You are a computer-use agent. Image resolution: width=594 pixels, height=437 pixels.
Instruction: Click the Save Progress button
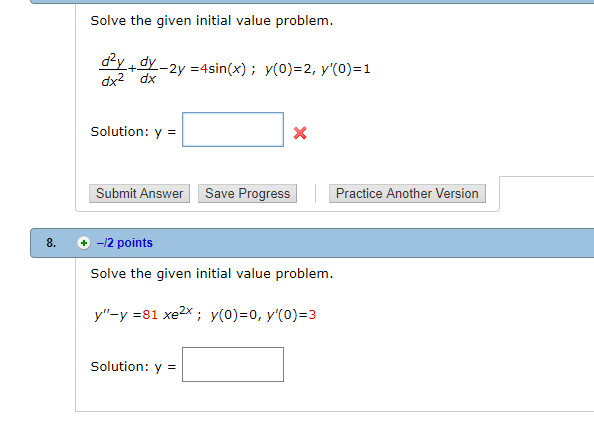pyautogui.click(x=247, y=194)
